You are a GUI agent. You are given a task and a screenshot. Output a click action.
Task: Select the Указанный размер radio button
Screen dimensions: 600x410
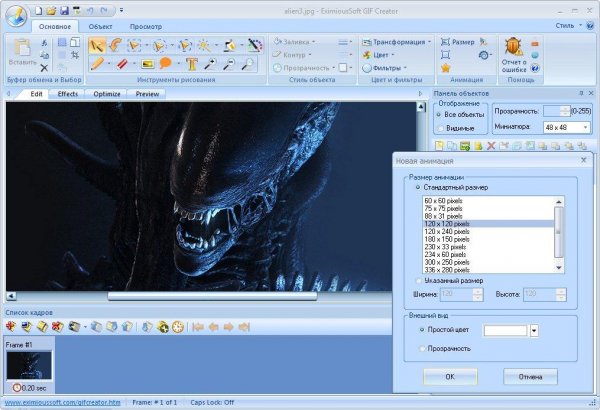coord(419,281)
